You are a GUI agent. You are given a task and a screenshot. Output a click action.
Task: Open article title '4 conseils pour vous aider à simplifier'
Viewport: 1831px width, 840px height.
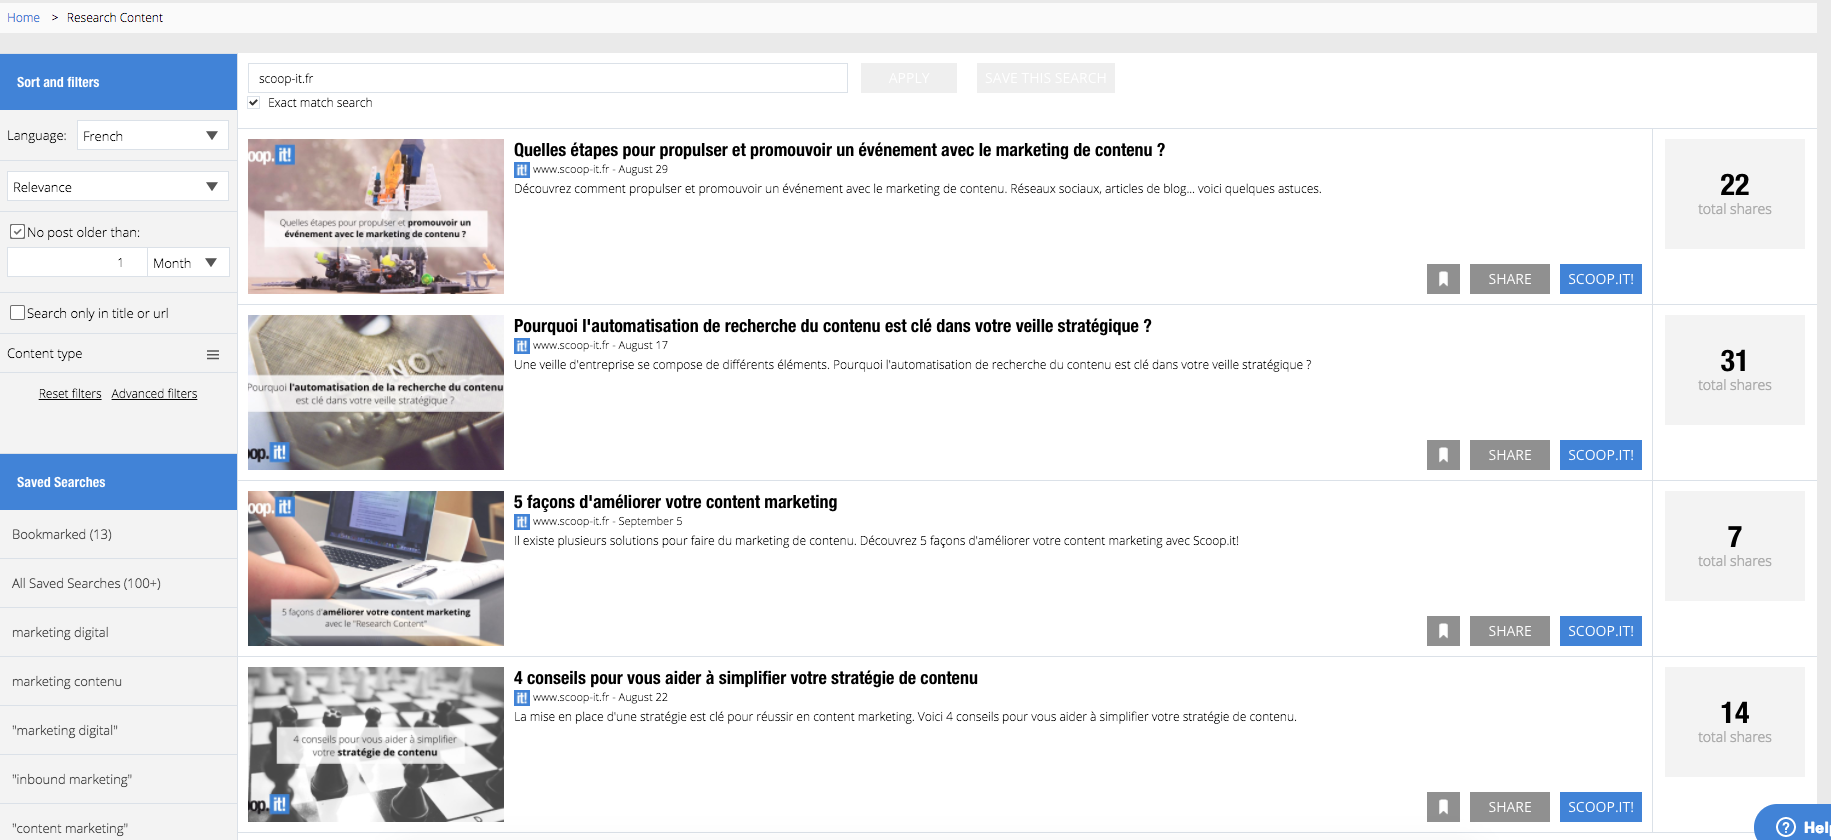click(745, 678)
